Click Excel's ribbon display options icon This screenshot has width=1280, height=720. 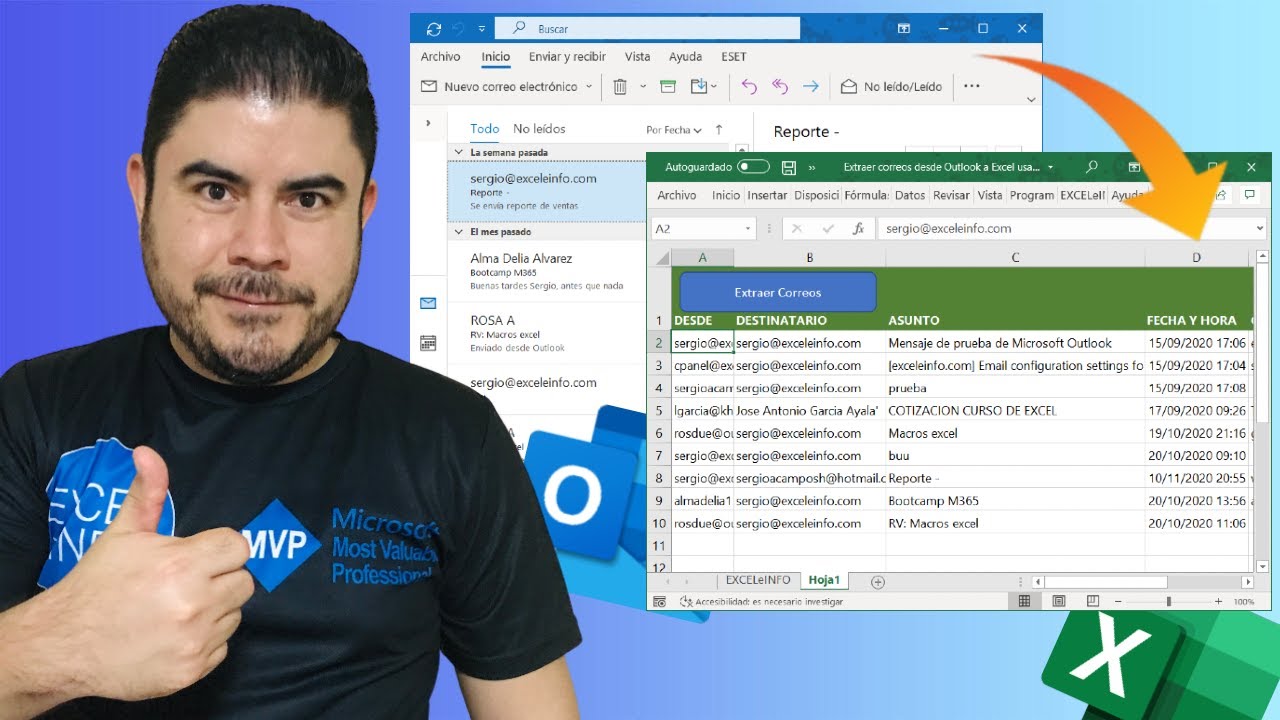coord(1134,167)
